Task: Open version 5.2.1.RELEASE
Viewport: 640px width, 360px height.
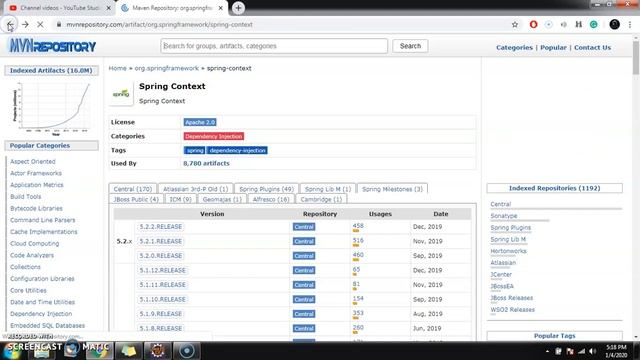Action: [x=160, y=241]
